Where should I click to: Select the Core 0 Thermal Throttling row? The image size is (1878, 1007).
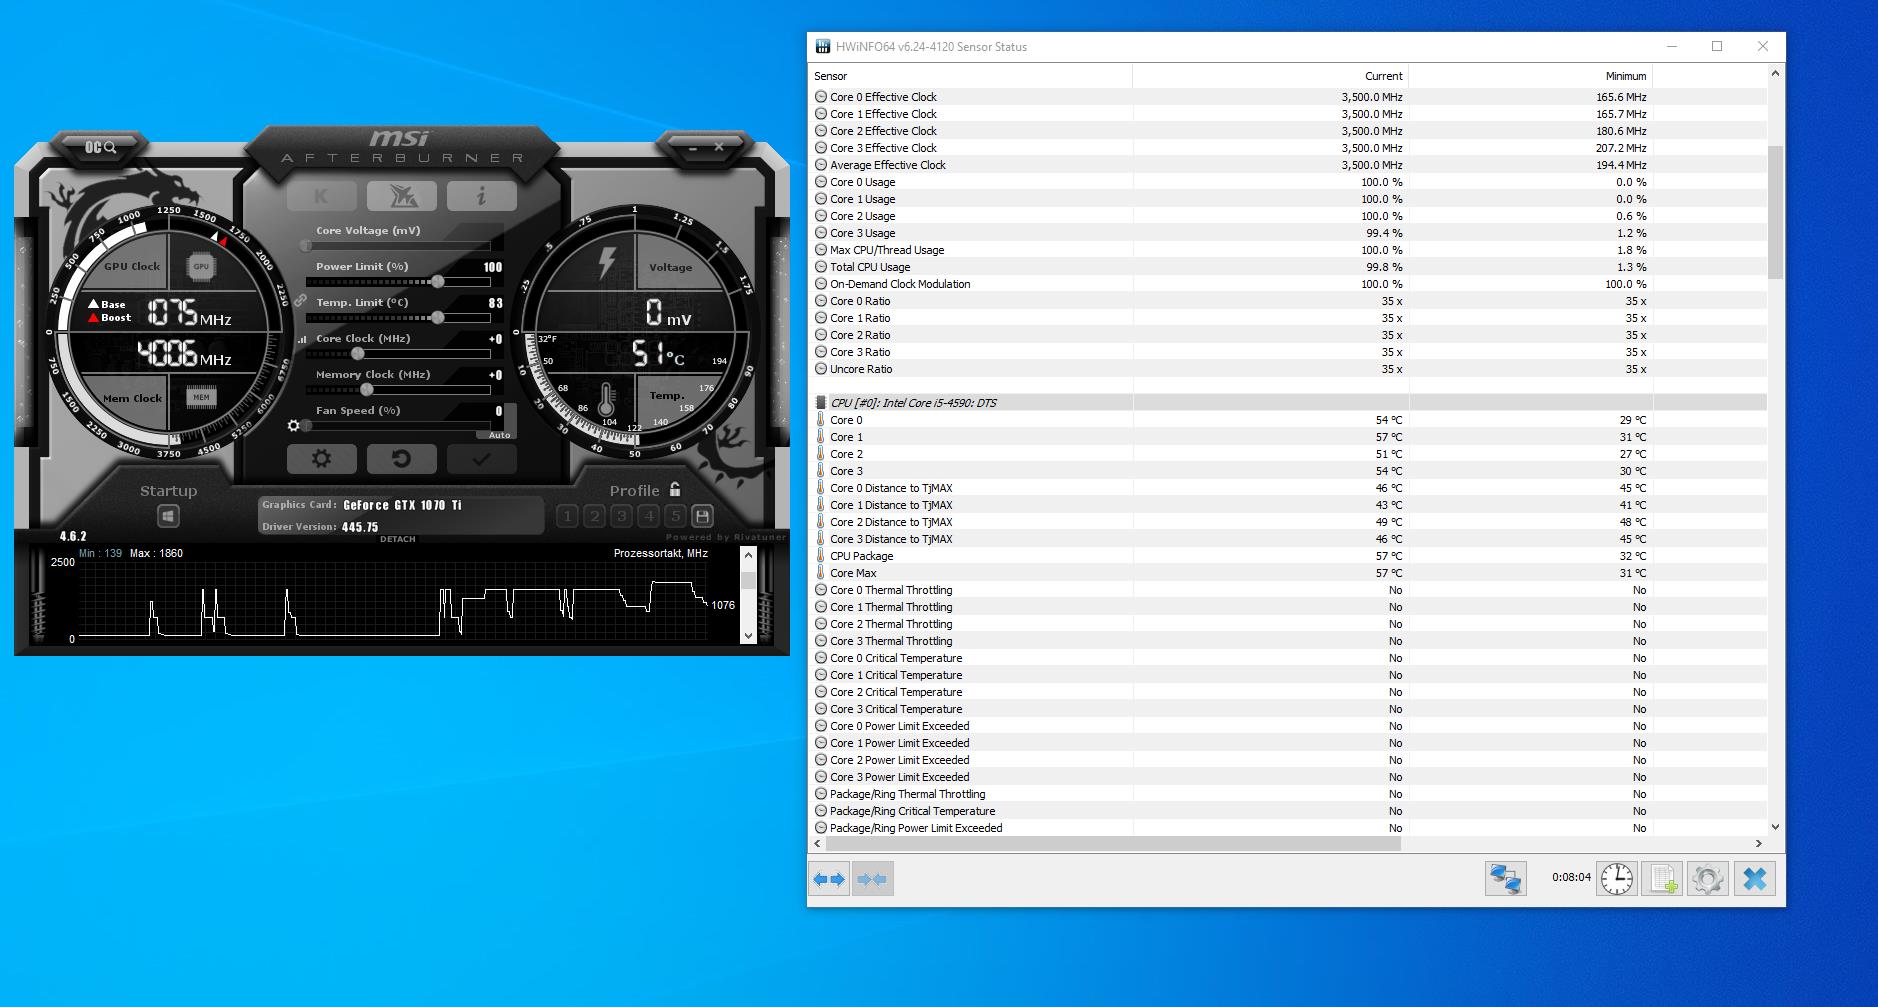click(1288, 590)
